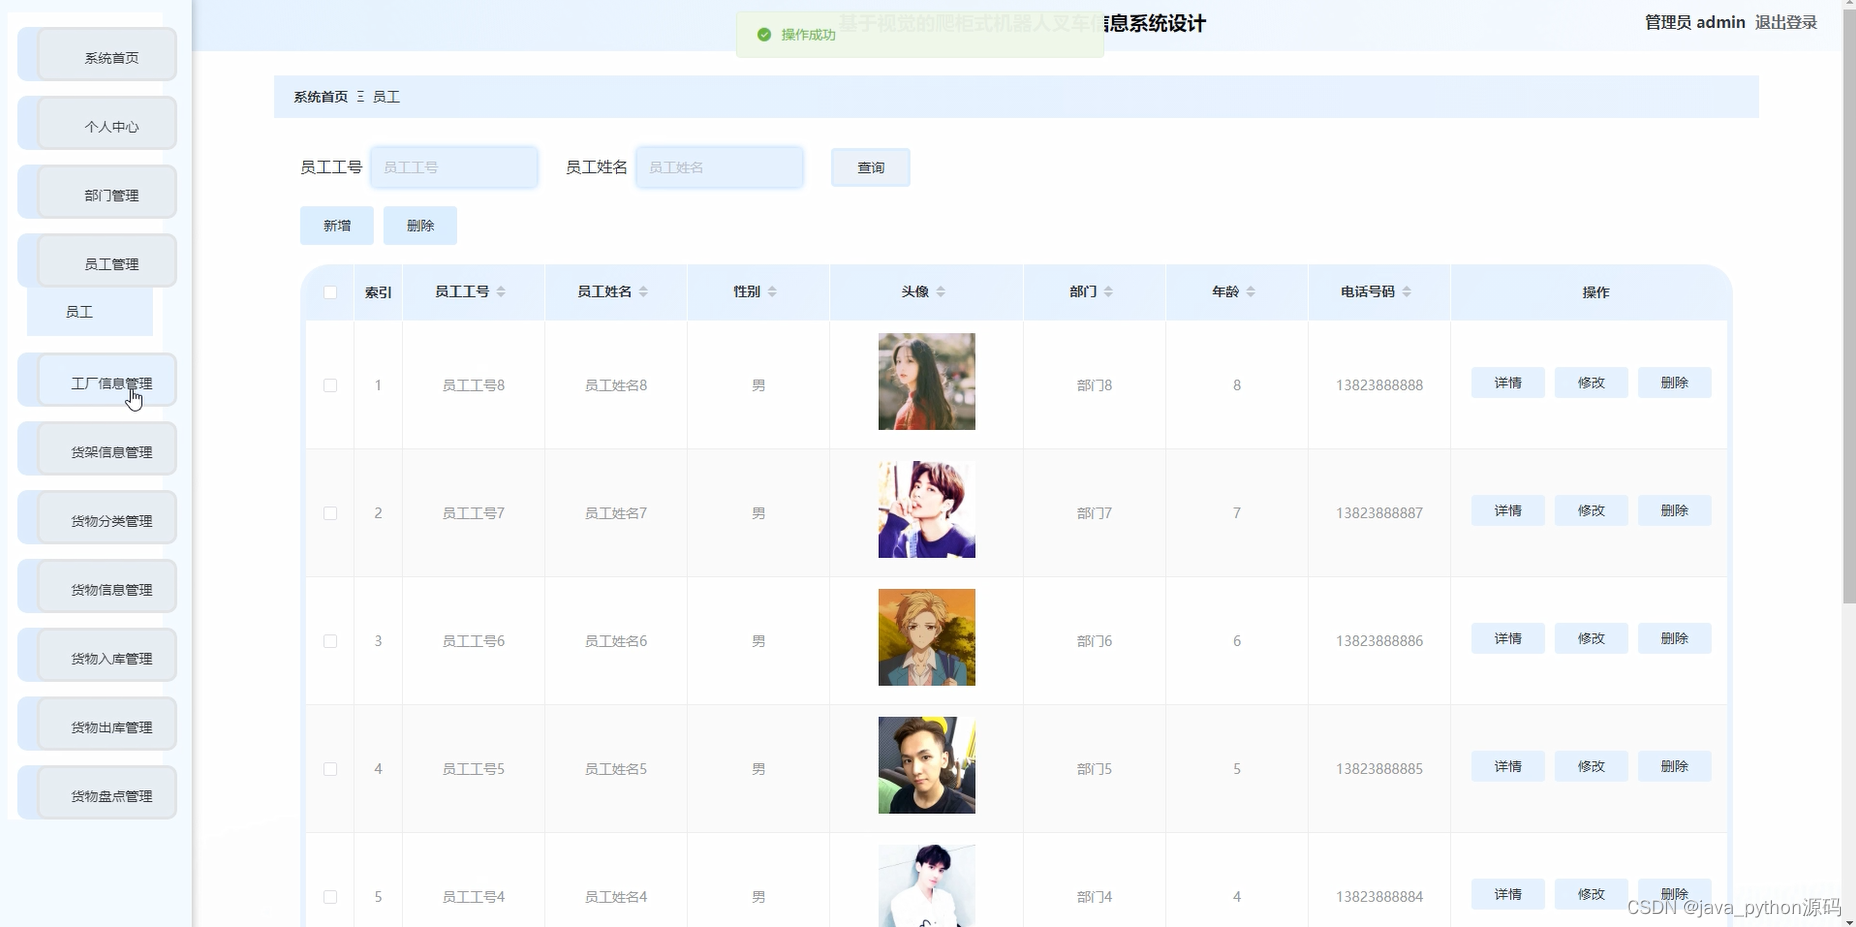Click 退出登录 link
This screenshot has width=1856, height=927.
1786,23
